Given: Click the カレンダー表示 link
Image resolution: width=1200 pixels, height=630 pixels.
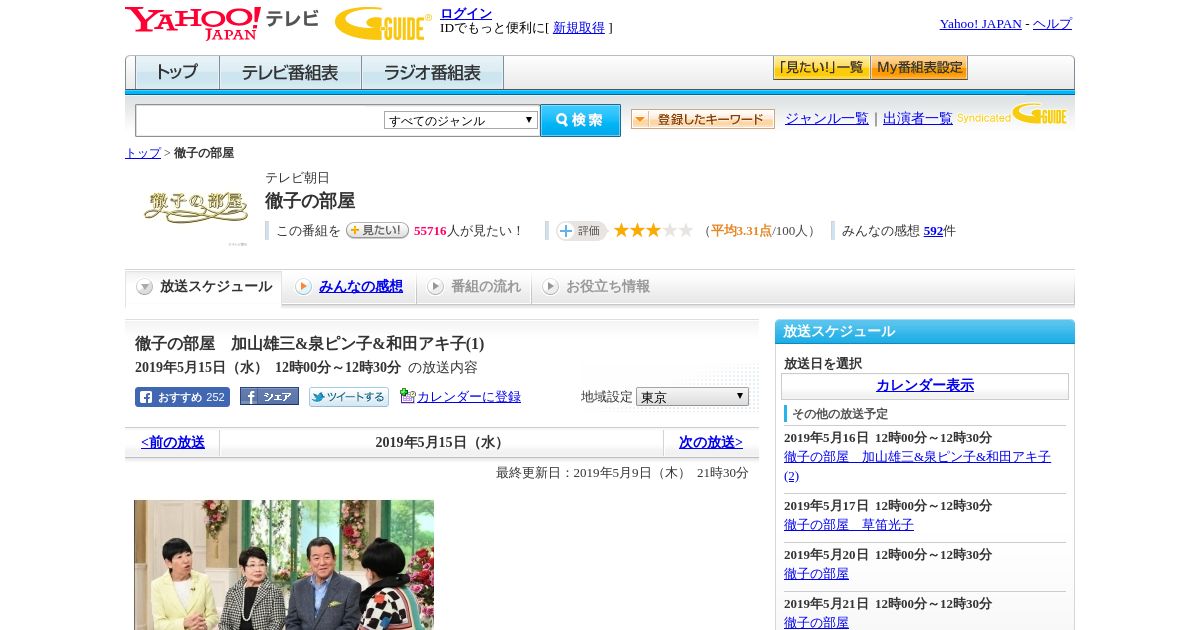Looking at the screenshot, I should 925,386.
